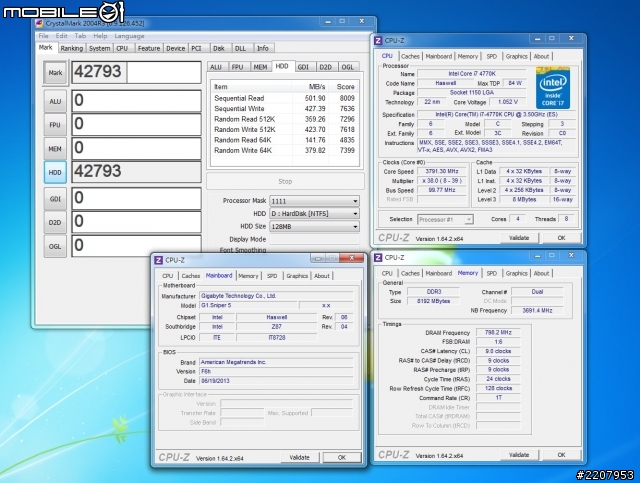The image size is (640, 483).
Task: Click Validate in the Memory CPU-Z window
Action: tap(519, 454)
